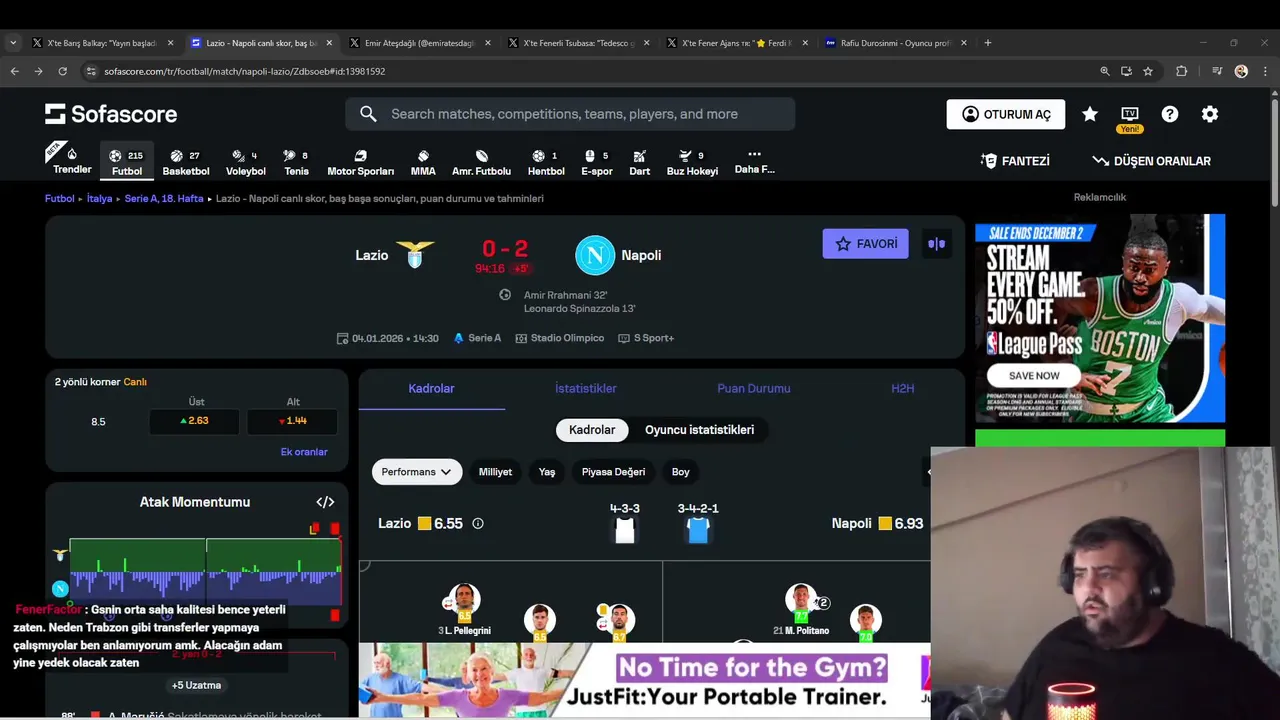1280x720 pixels.
Task: Switch to Emir Ateşdağlı browser tab
Action: [x=420, y=43]
